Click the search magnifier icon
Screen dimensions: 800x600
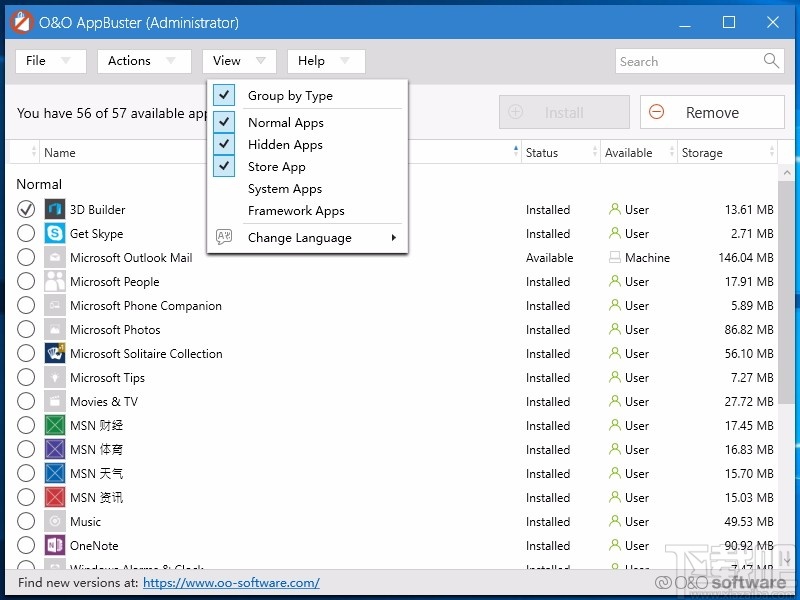coord(770,61)
